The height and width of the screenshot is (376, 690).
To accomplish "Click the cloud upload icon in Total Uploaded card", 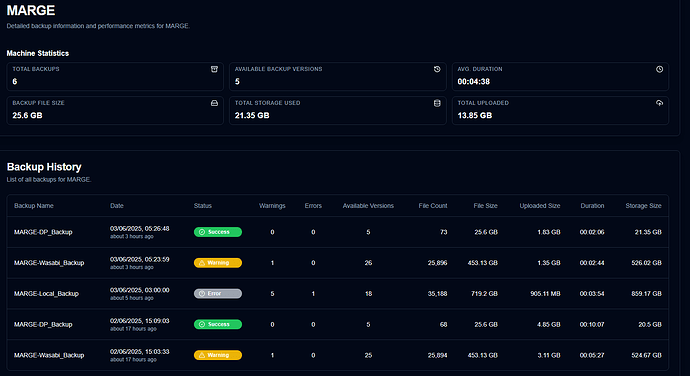I will click(659, 103).
